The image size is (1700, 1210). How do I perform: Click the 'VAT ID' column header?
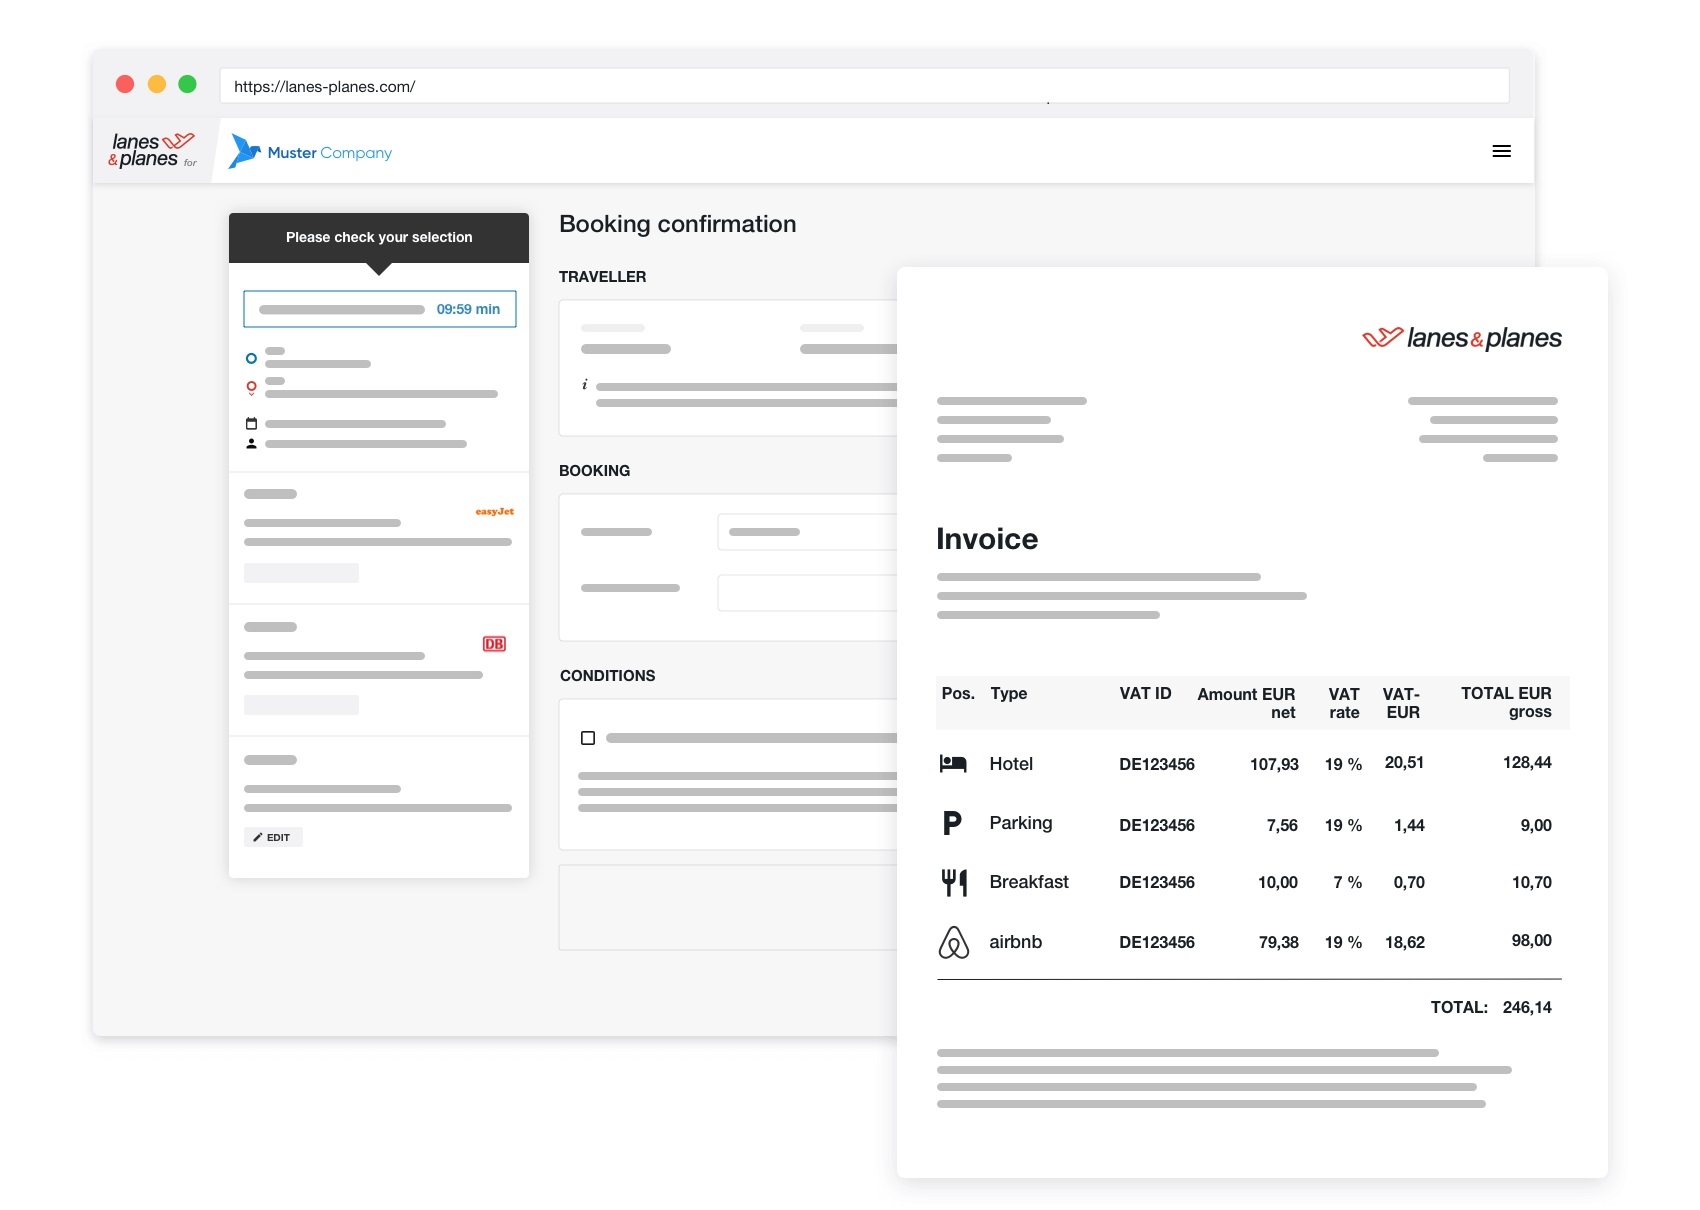1146,694
